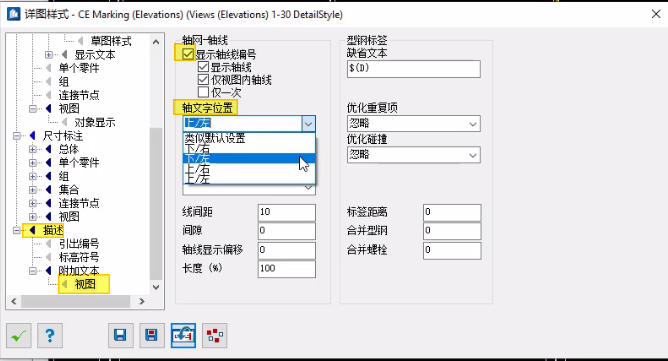Select 视图 under 附加文本 in the tree

pos(85,284)
